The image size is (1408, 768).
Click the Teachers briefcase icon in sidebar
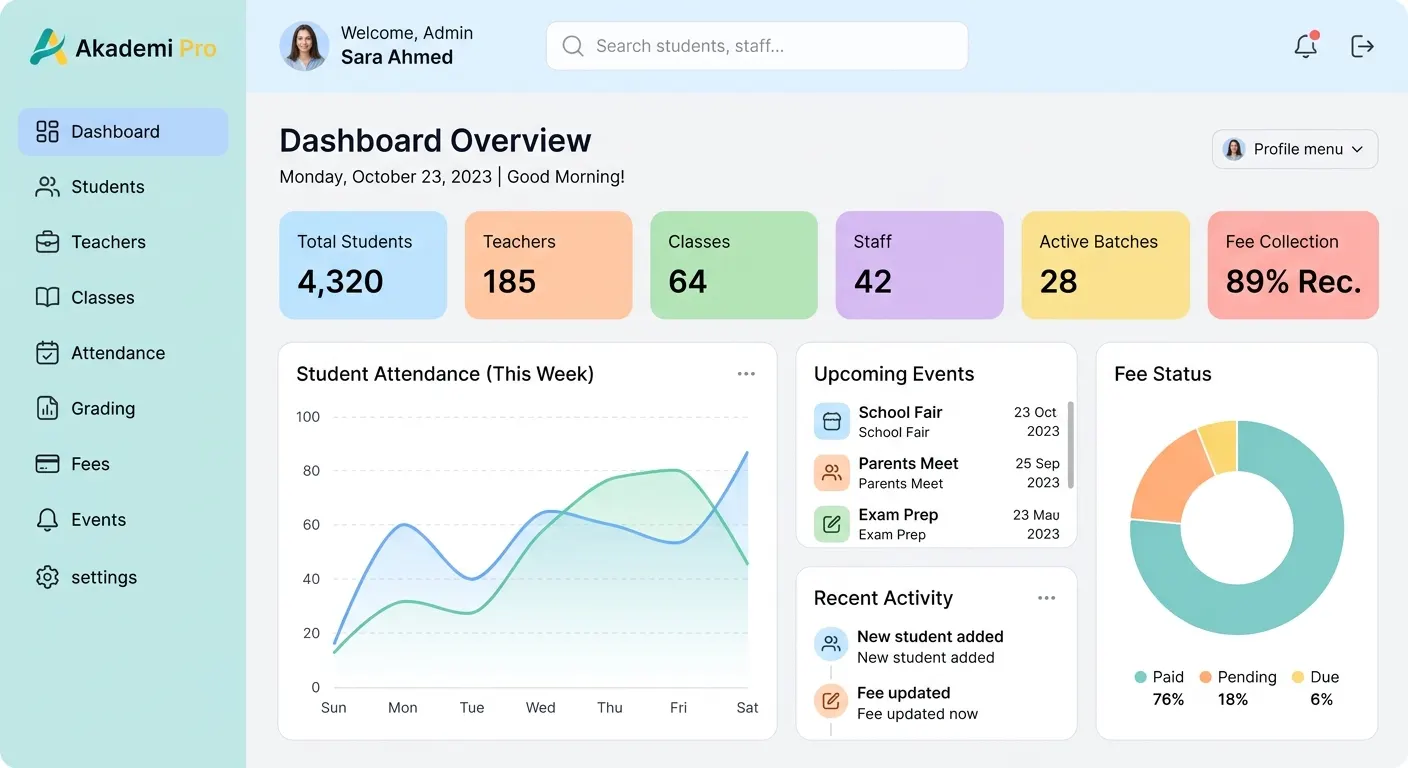[x=47, y=242]
